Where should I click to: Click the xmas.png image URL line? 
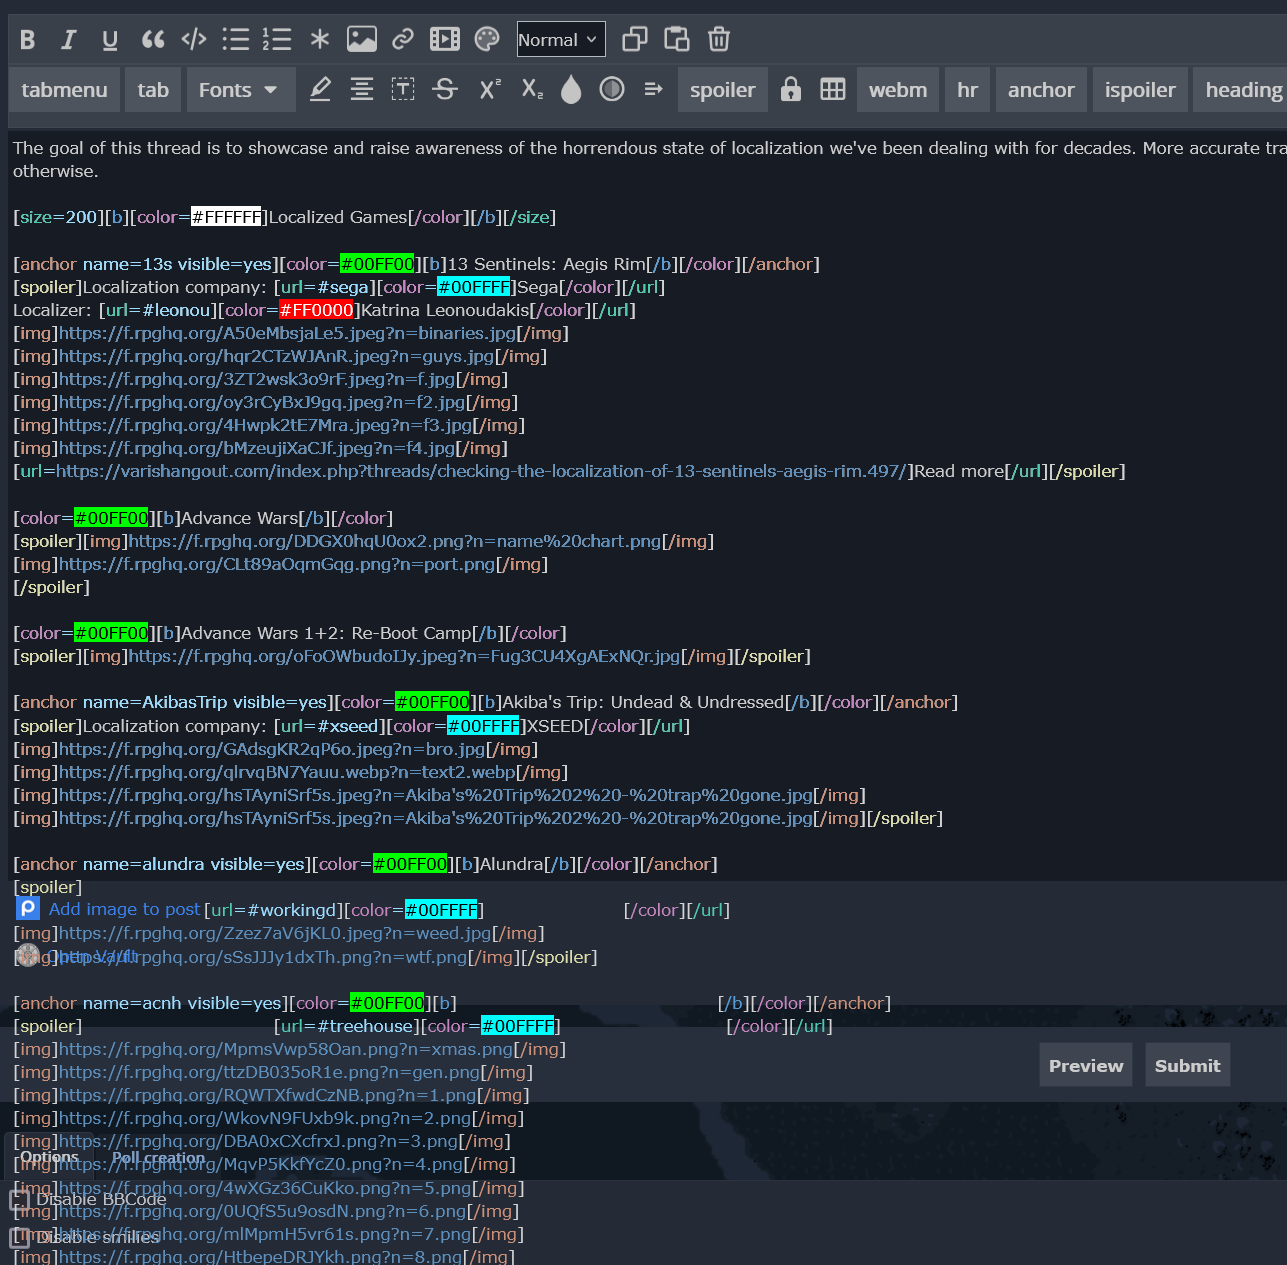(290, 1049)
